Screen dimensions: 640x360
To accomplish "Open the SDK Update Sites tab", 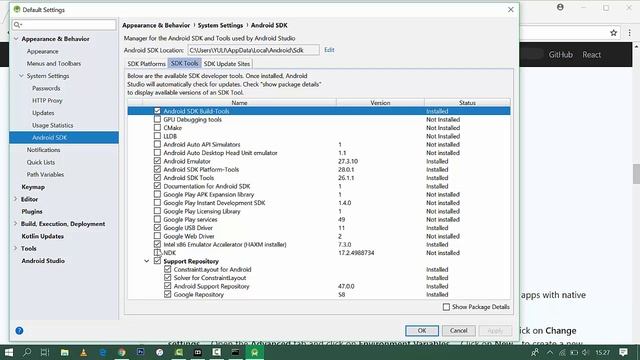I will click(x=227, y=64).
